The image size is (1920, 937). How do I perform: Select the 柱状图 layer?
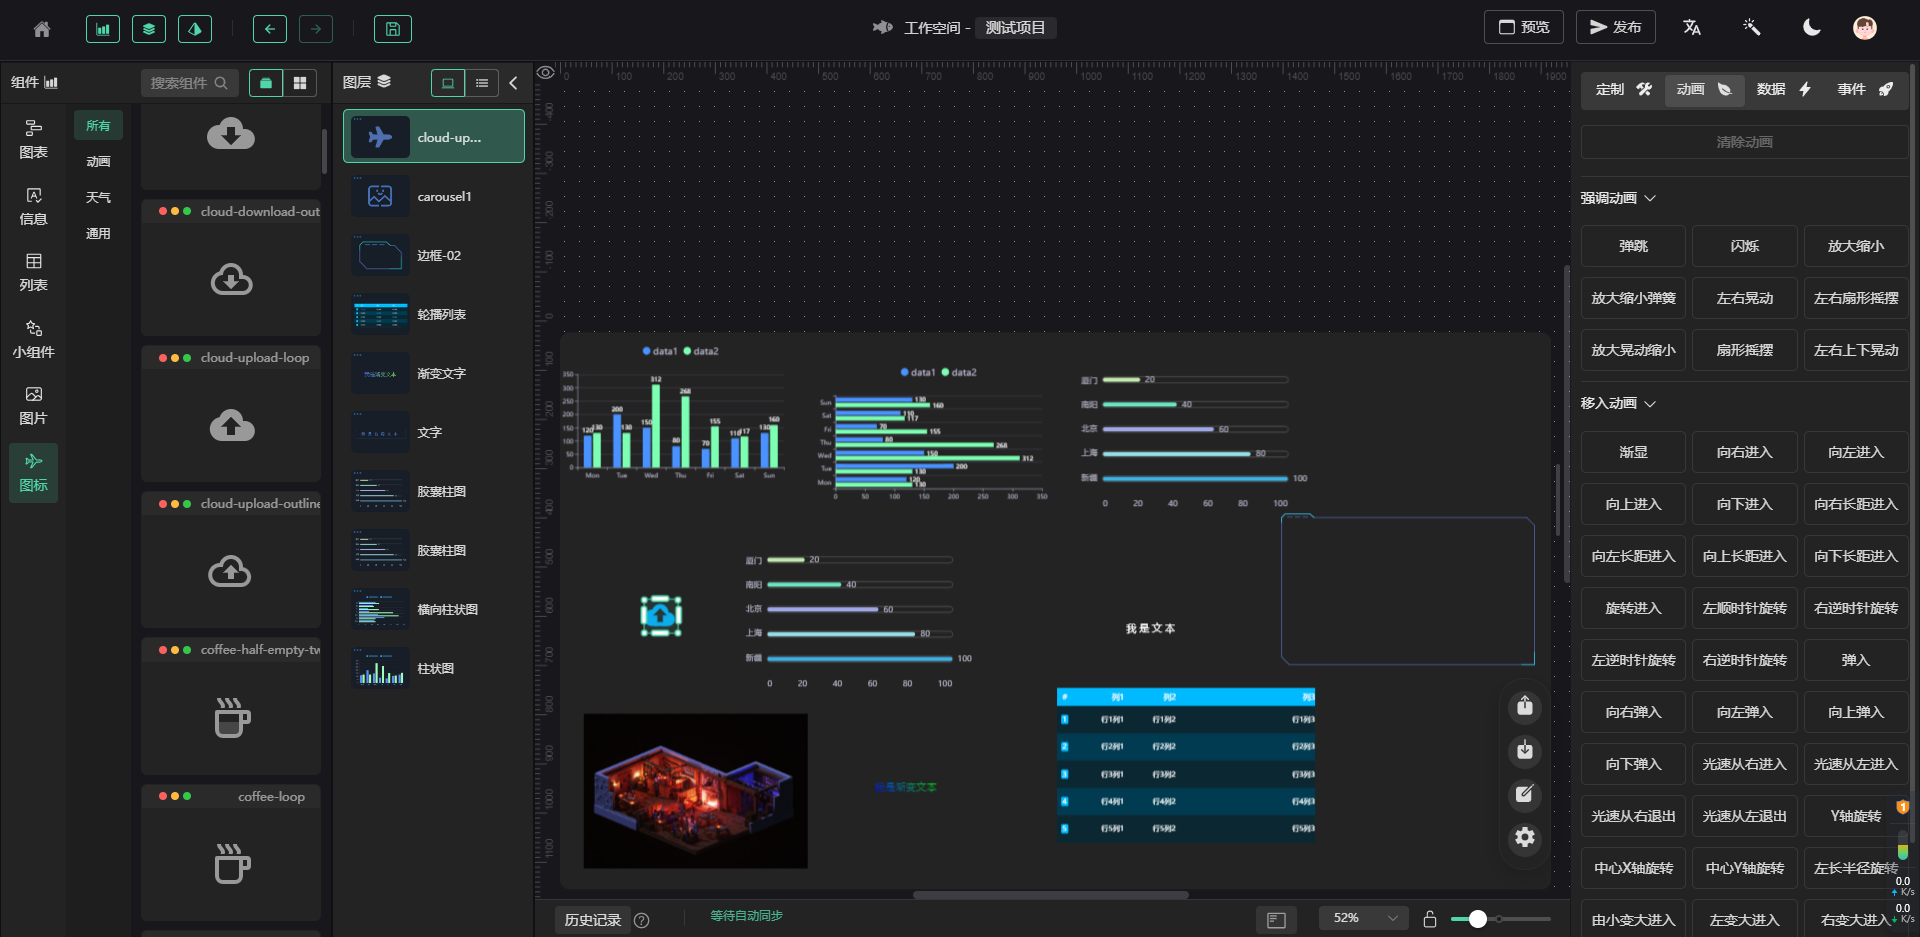pyautogui.click(x=434, y=668)
